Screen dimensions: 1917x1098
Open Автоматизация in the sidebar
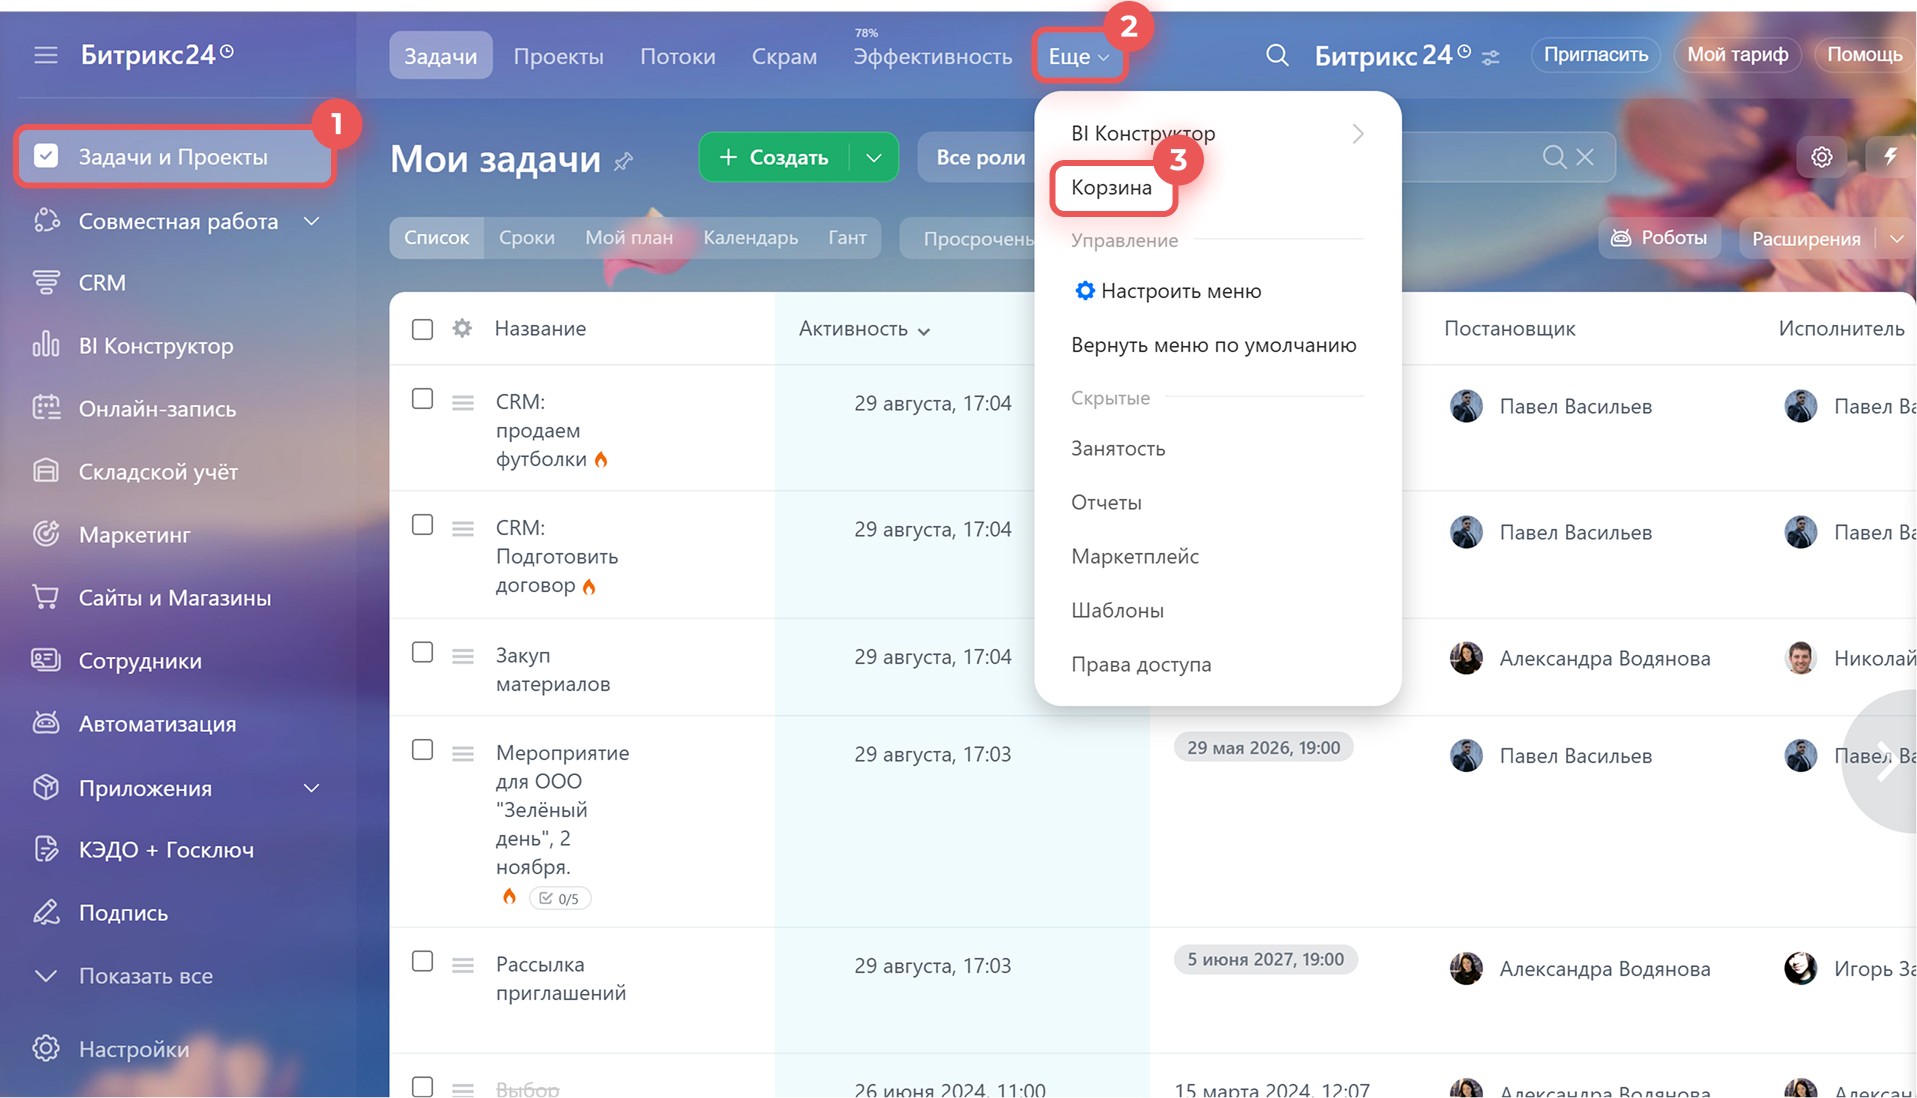(157, 724)
